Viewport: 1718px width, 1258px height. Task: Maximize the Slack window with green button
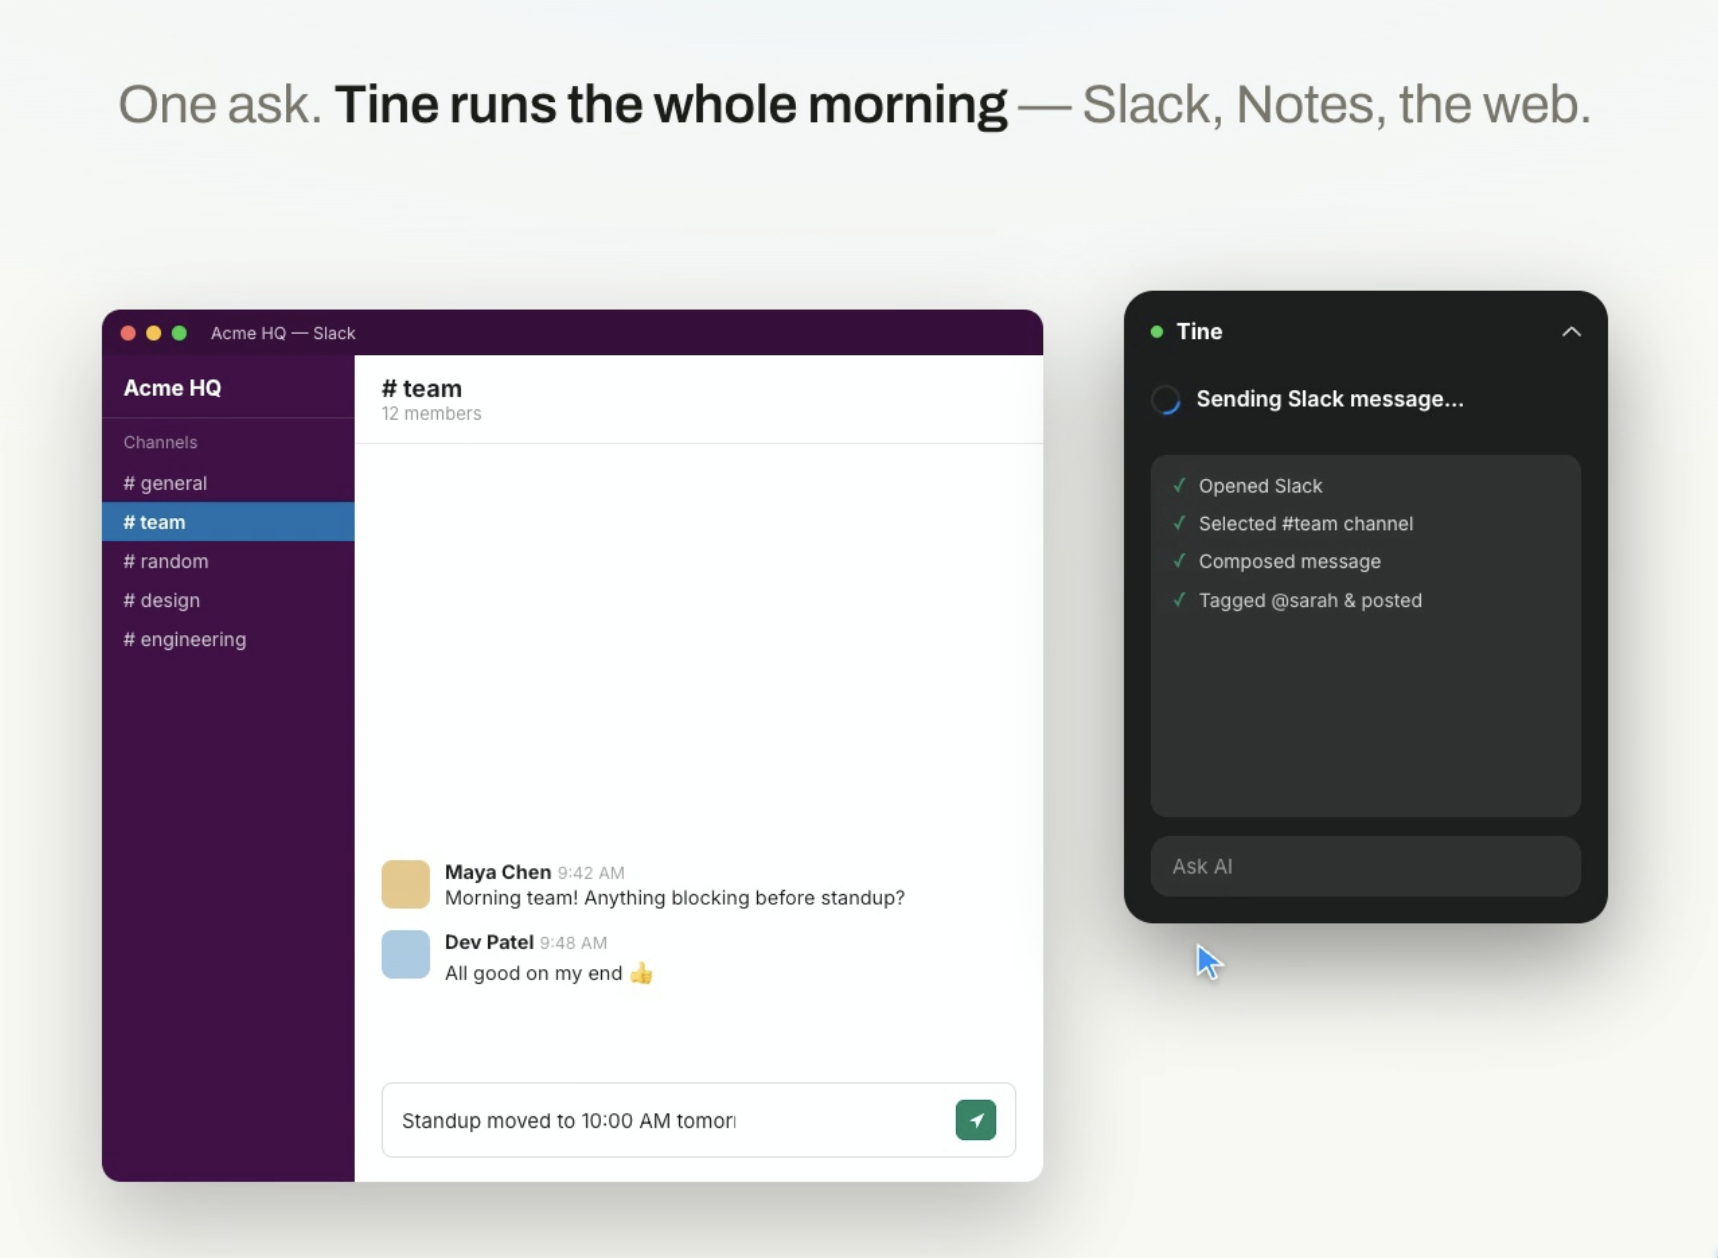(x=179, y=333)
